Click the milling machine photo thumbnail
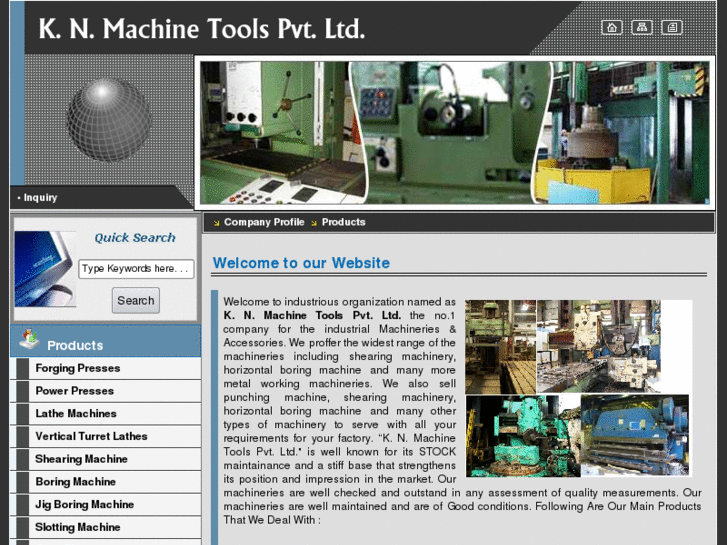727x545 pixels. 599,346
